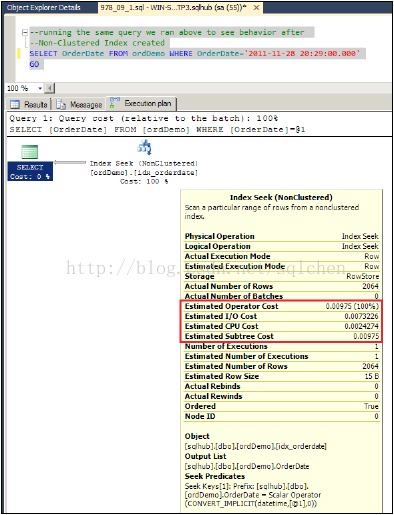Open the Messages tab
The width and height of the screenshot is (394, 515).
point(79,105)
